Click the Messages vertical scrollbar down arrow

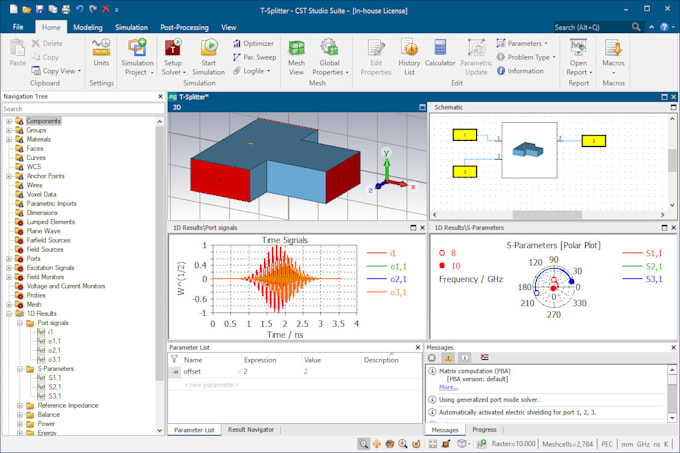[x=672, y=418]
